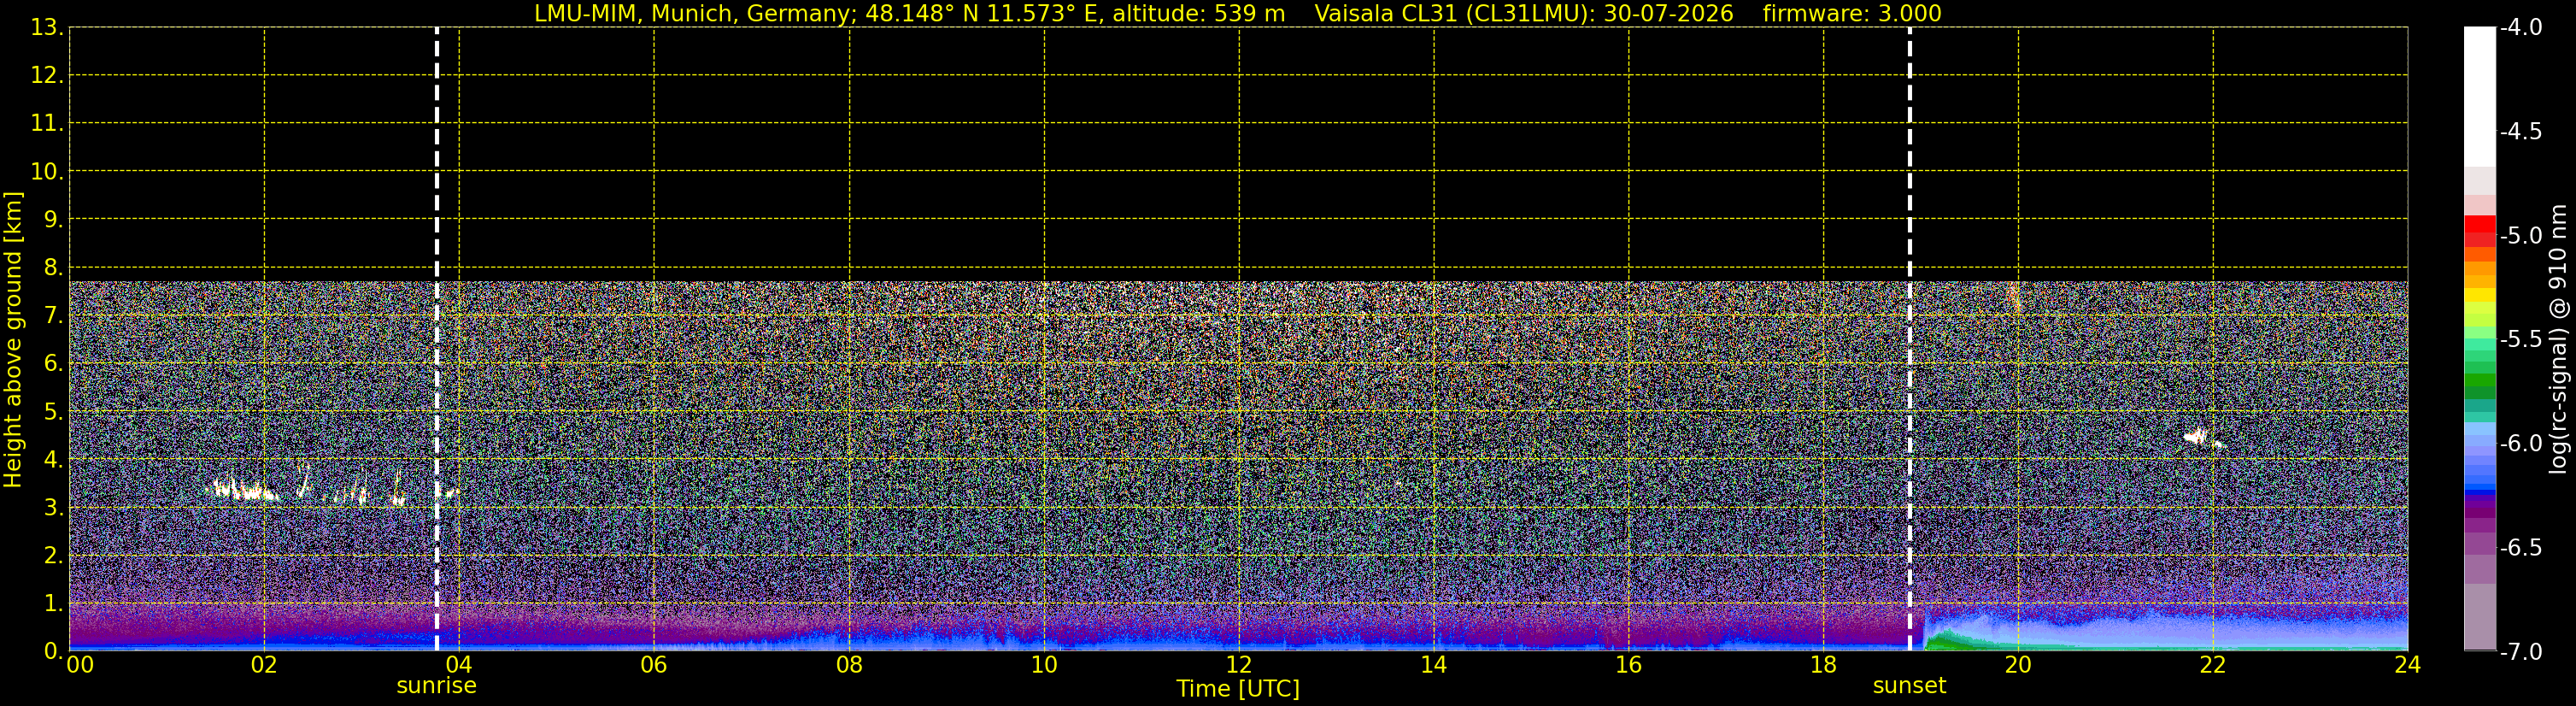Image resolution: width=2576 pixels, height=706 pixels.
Task: Click the '6.' height axis tick label
Action: (53, 364)
